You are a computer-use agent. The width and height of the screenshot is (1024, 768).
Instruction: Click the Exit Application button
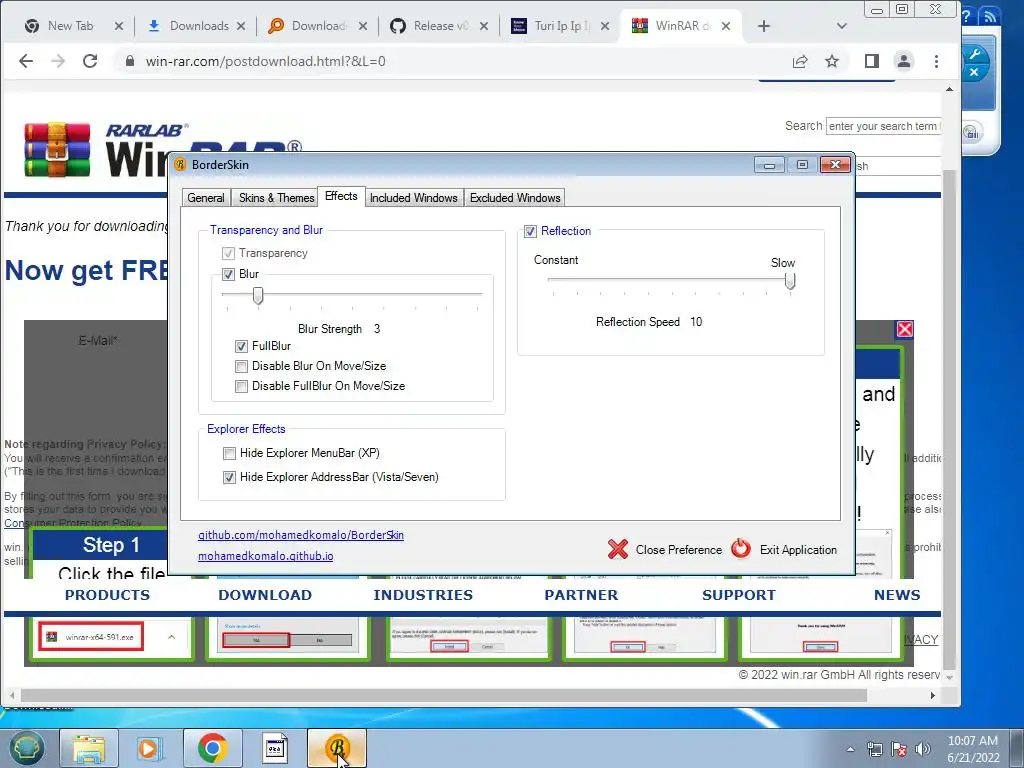tap(784, 550)
